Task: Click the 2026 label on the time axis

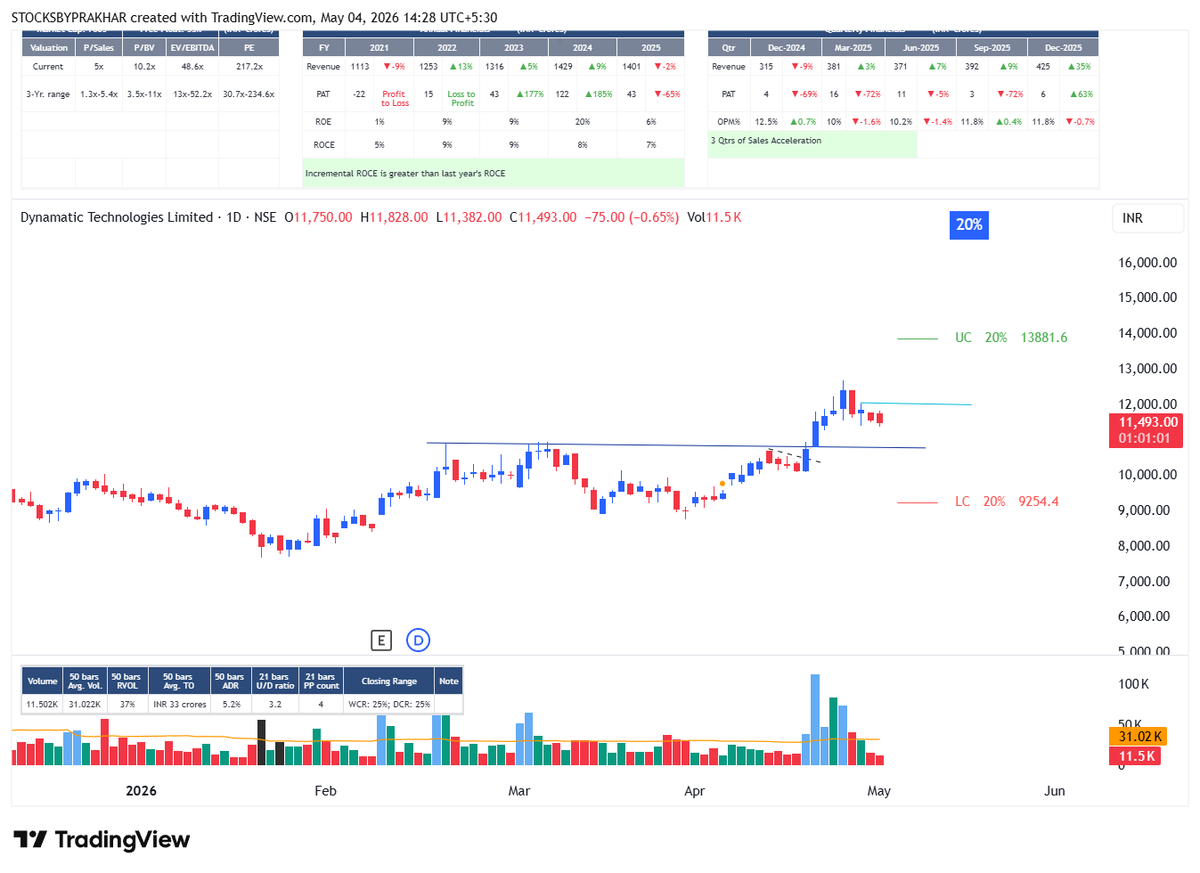Action: (x=141, y=791)
